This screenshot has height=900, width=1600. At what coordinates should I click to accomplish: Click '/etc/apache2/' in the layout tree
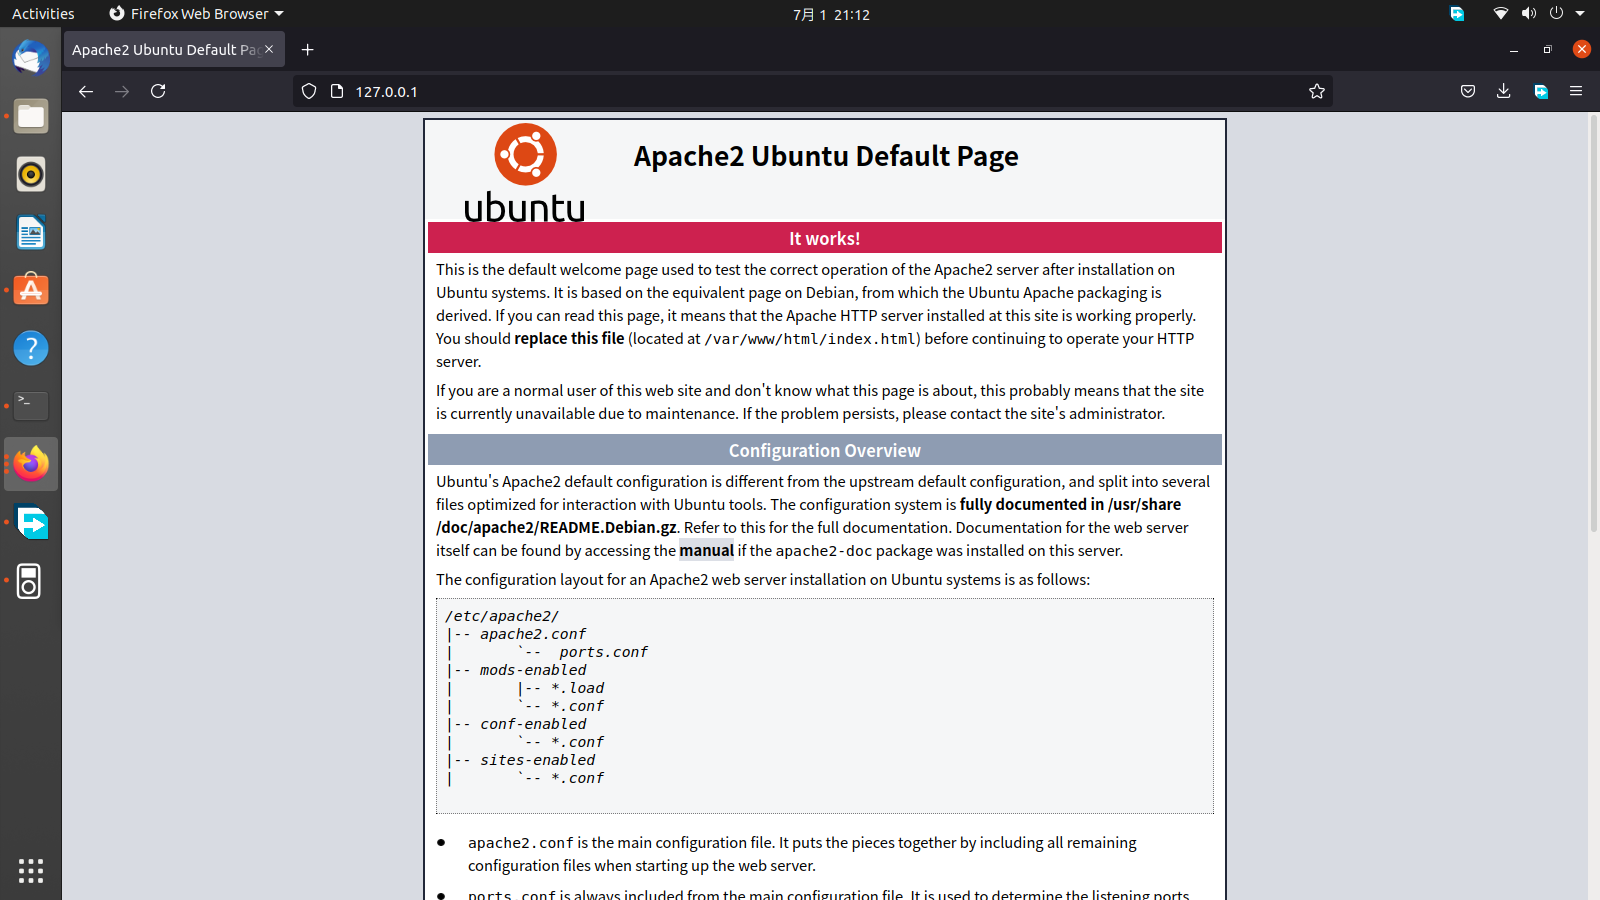[502, 616]
